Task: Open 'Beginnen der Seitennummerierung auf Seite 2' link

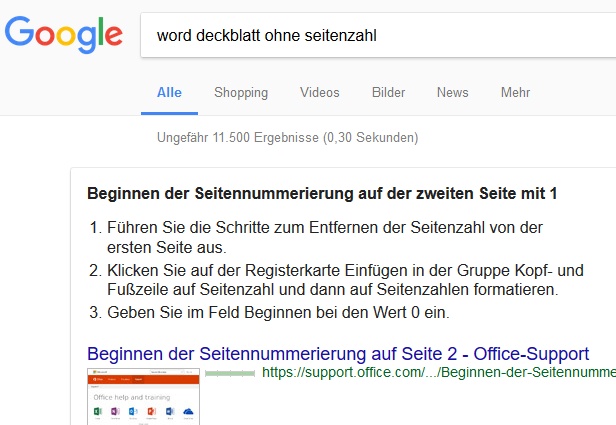Action: click(338, 354)
